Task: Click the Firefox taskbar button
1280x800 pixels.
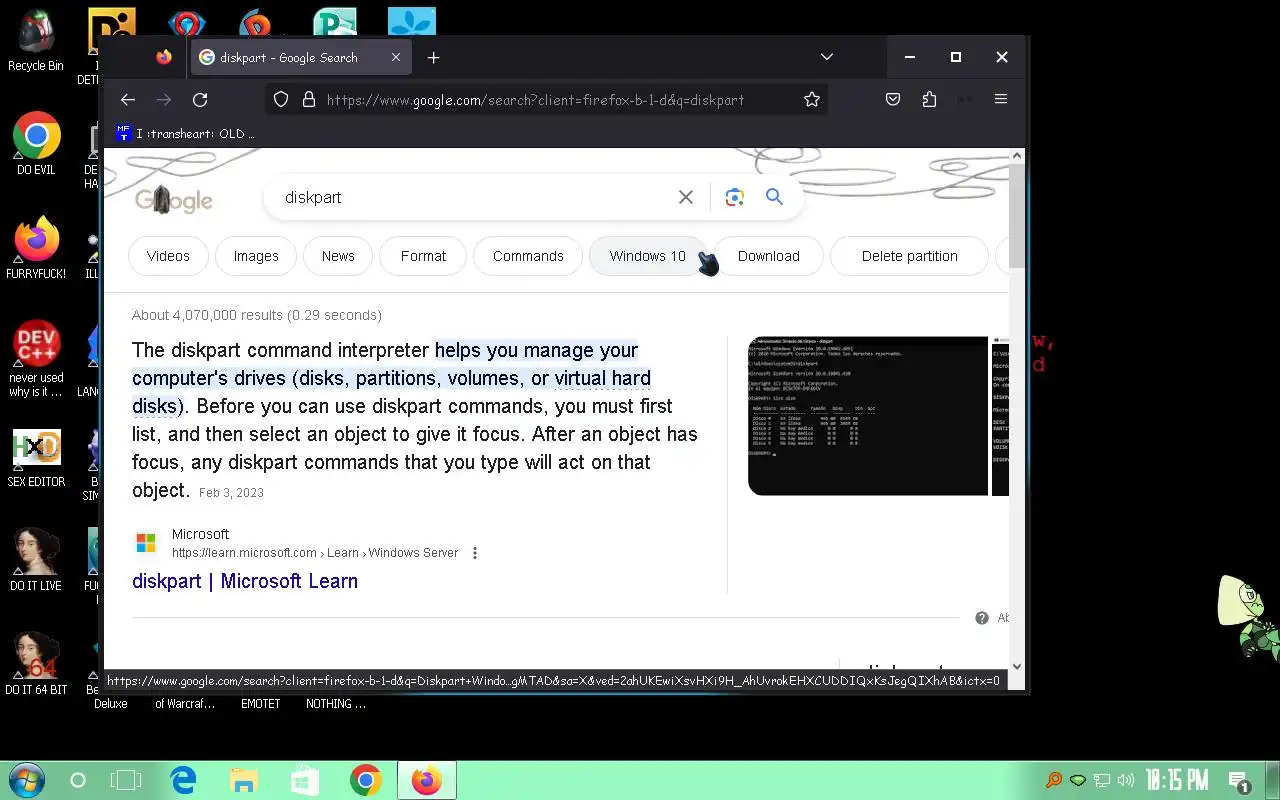Action: 427,780
